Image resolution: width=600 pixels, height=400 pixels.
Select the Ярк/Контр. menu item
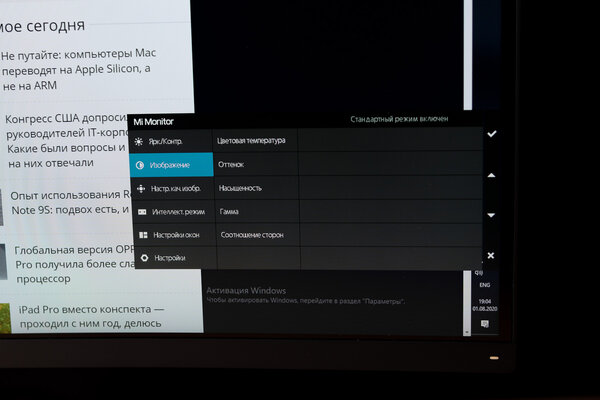[170, 141]
